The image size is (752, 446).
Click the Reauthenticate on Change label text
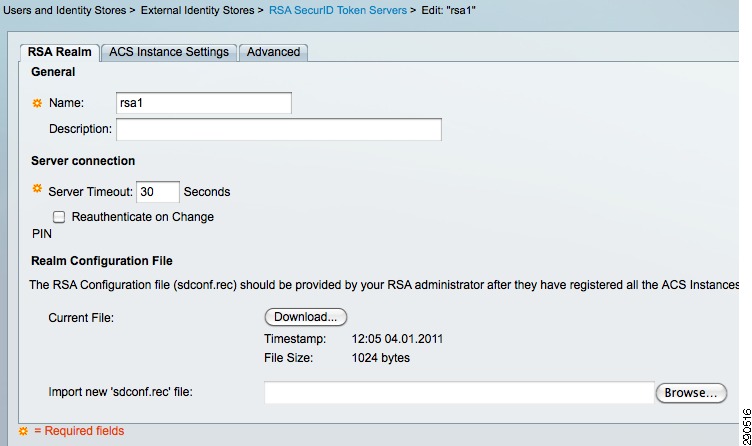[x=142, y=217]
